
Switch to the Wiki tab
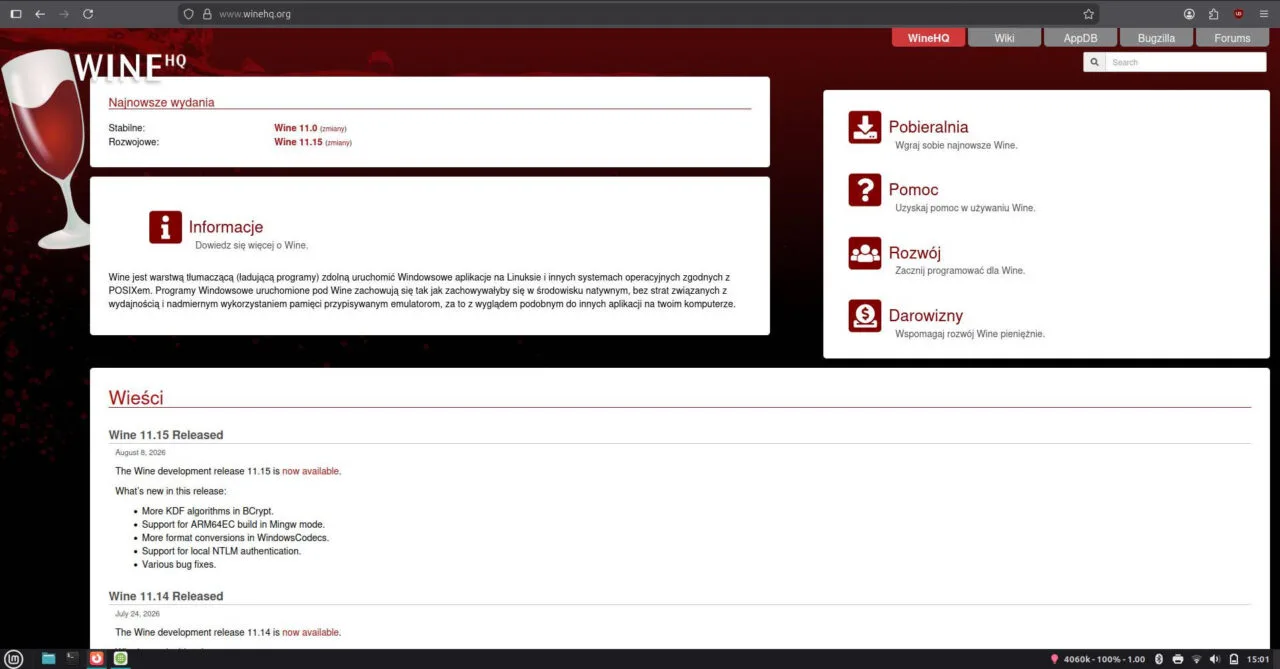1004,38
